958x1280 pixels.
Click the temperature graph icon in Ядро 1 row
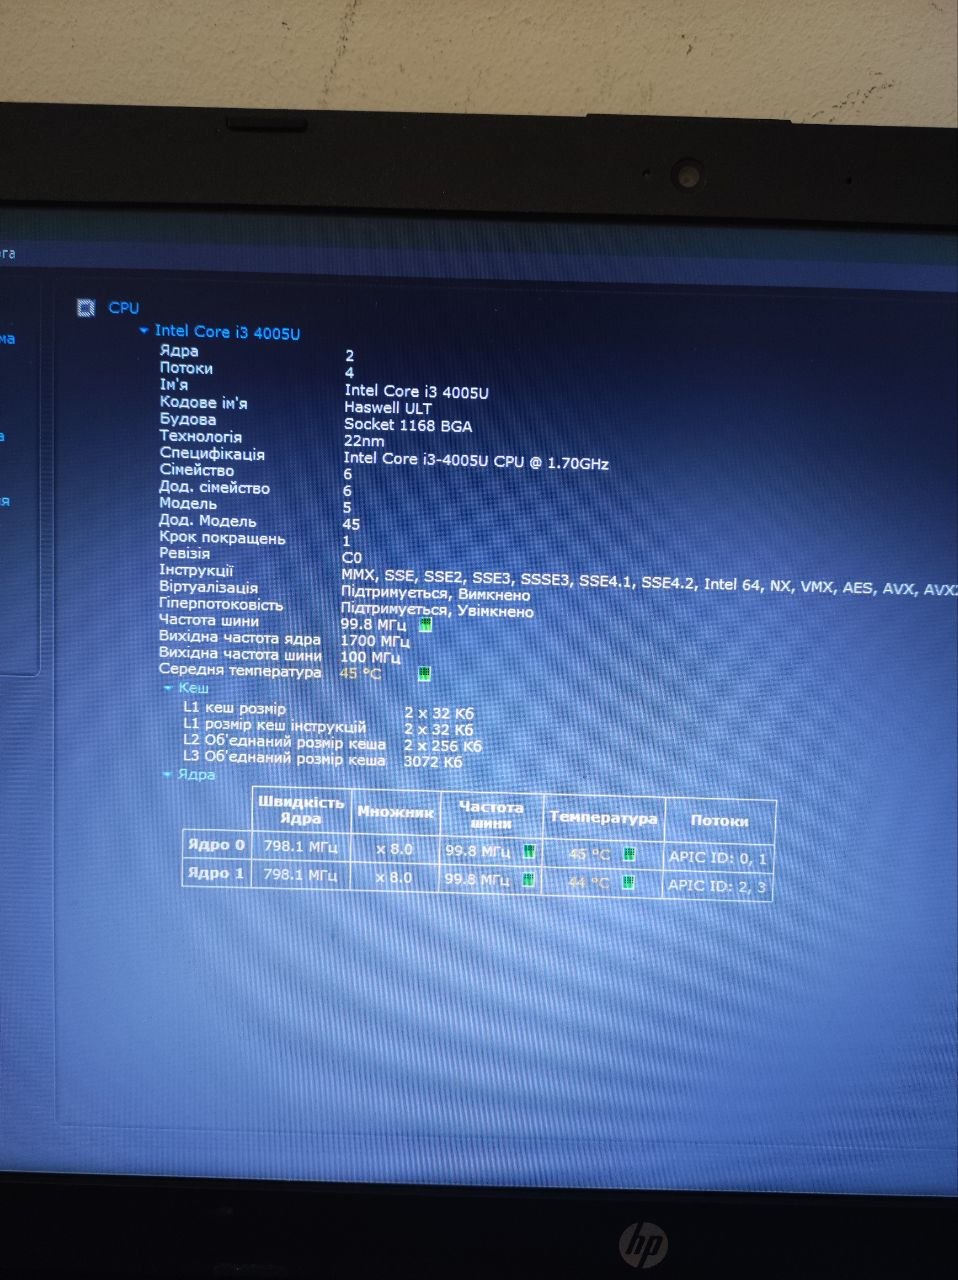[x=628, y=882]
